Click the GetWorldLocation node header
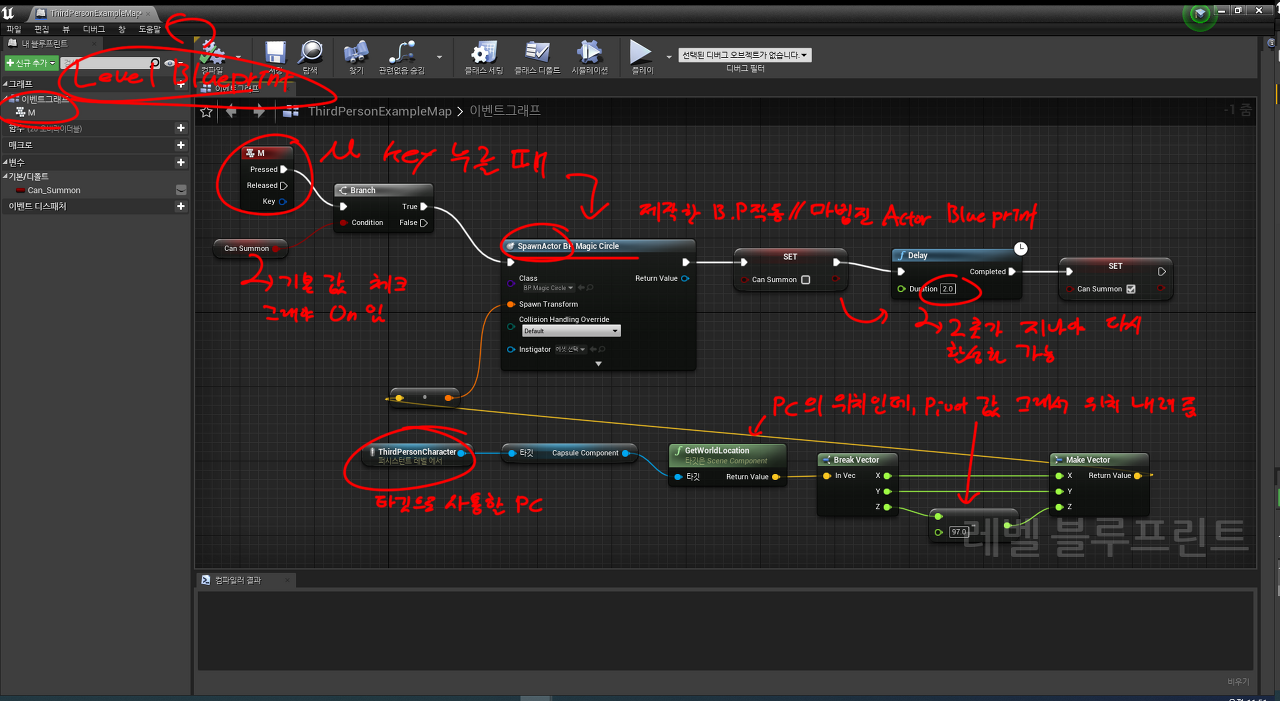 click(727, 455)
